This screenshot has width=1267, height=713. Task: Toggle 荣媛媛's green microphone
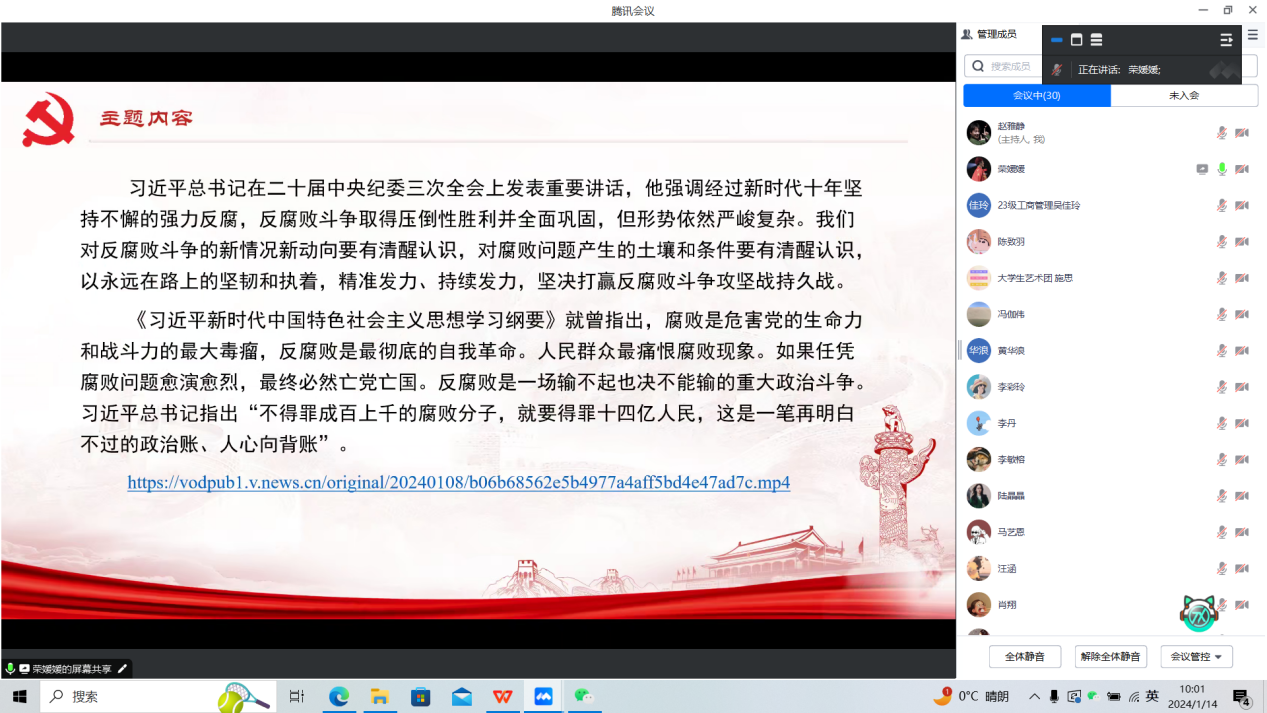1222,169
